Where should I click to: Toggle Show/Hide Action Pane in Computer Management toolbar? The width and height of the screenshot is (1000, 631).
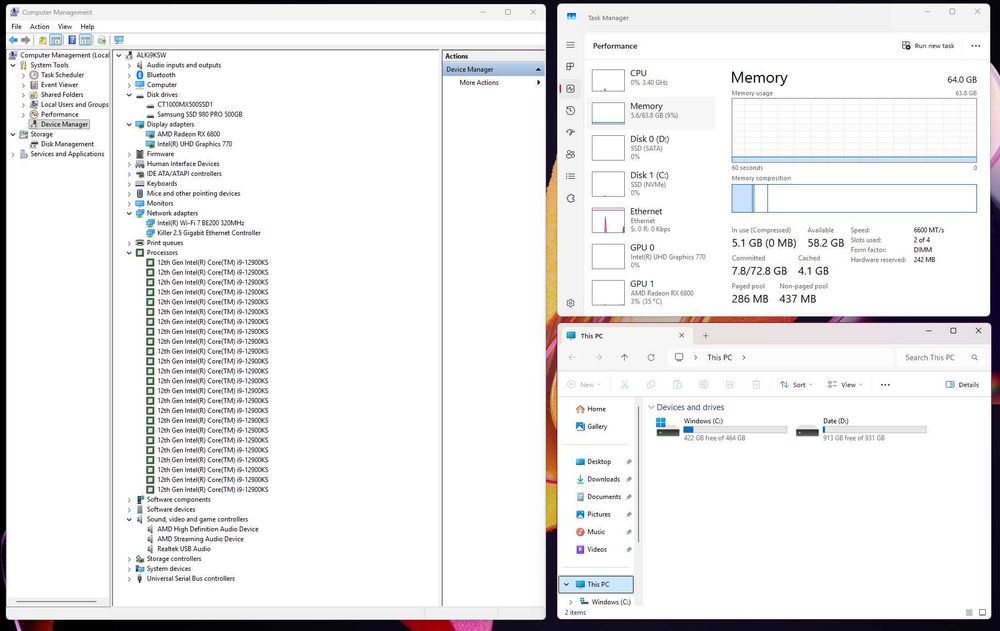tap(85, 40)
